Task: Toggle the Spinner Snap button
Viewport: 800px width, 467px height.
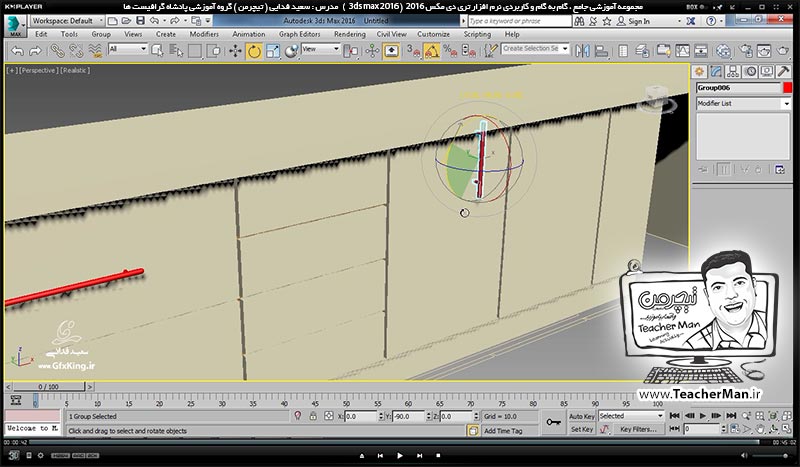Action: pyautogui.click(x=468, y=51)
